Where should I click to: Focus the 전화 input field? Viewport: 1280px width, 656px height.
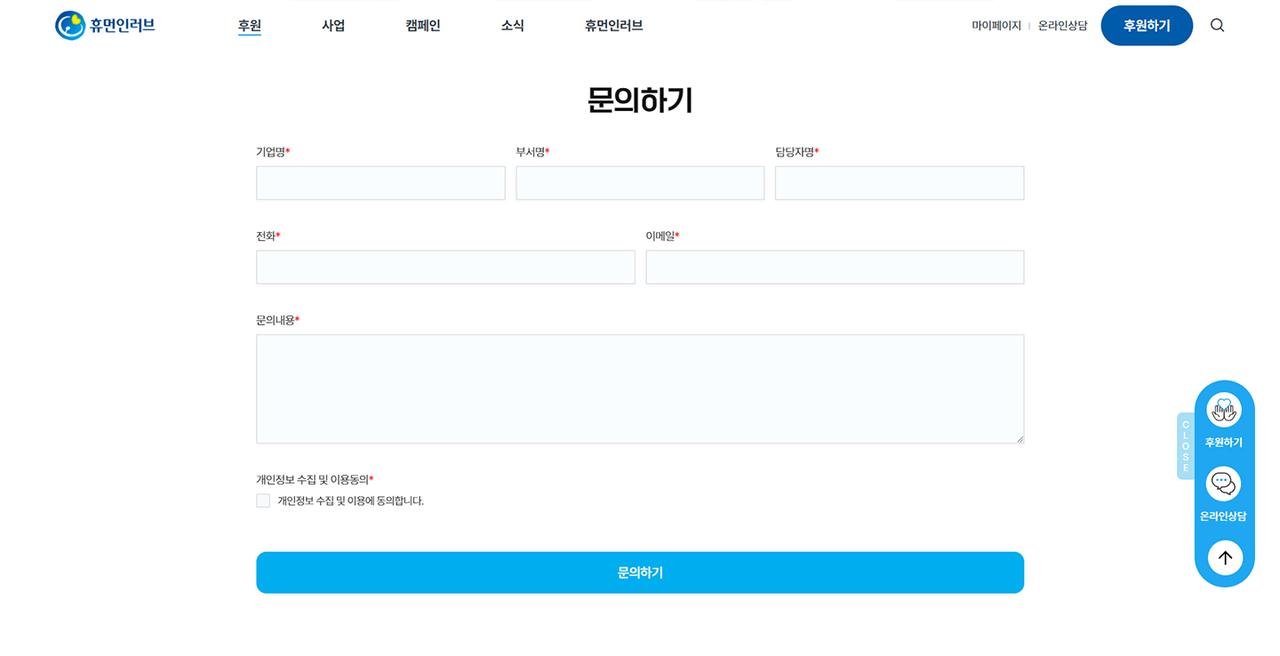point(446,267)
